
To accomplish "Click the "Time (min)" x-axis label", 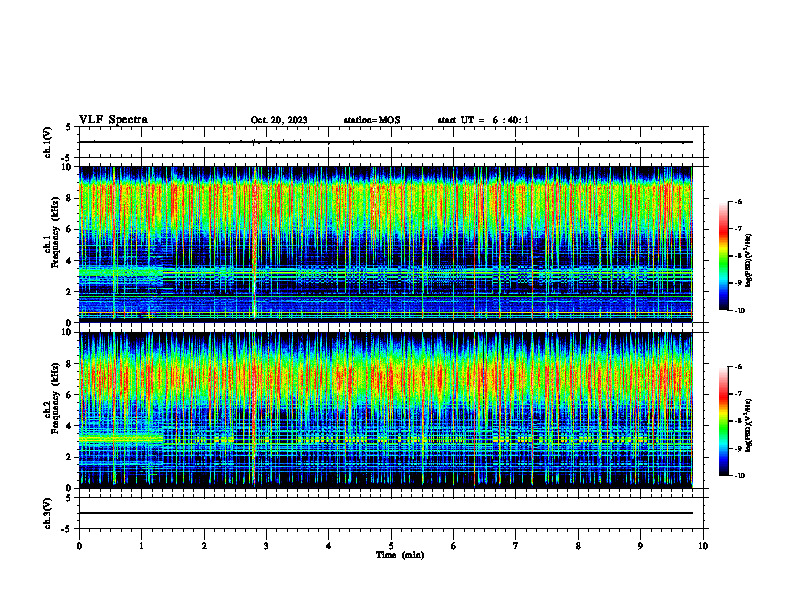I will (x=400, y=555).
